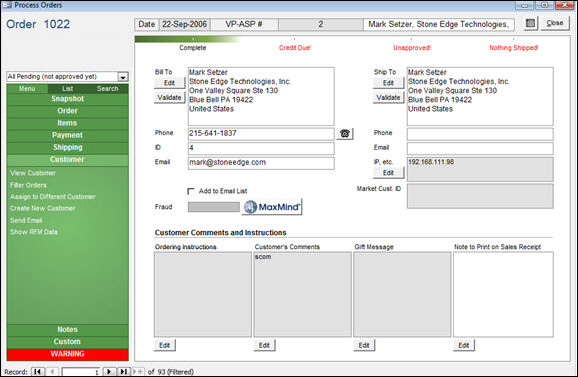This screenshot has width=578, height=377.
Task: Enable the Add to Email List checkbox
Action: pyautogui.click(x=191, y=191)
